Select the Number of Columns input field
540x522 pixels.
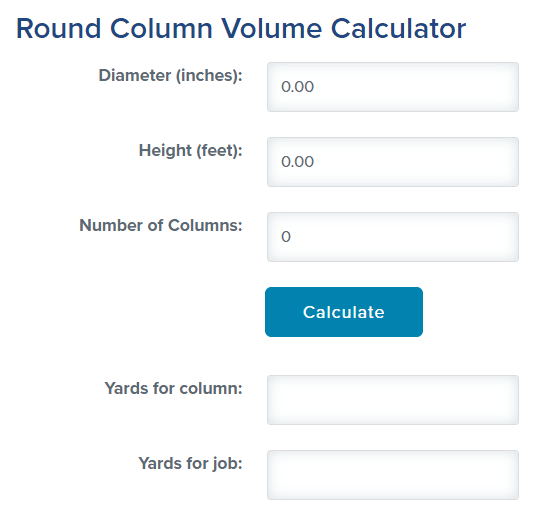coord(393,237)
